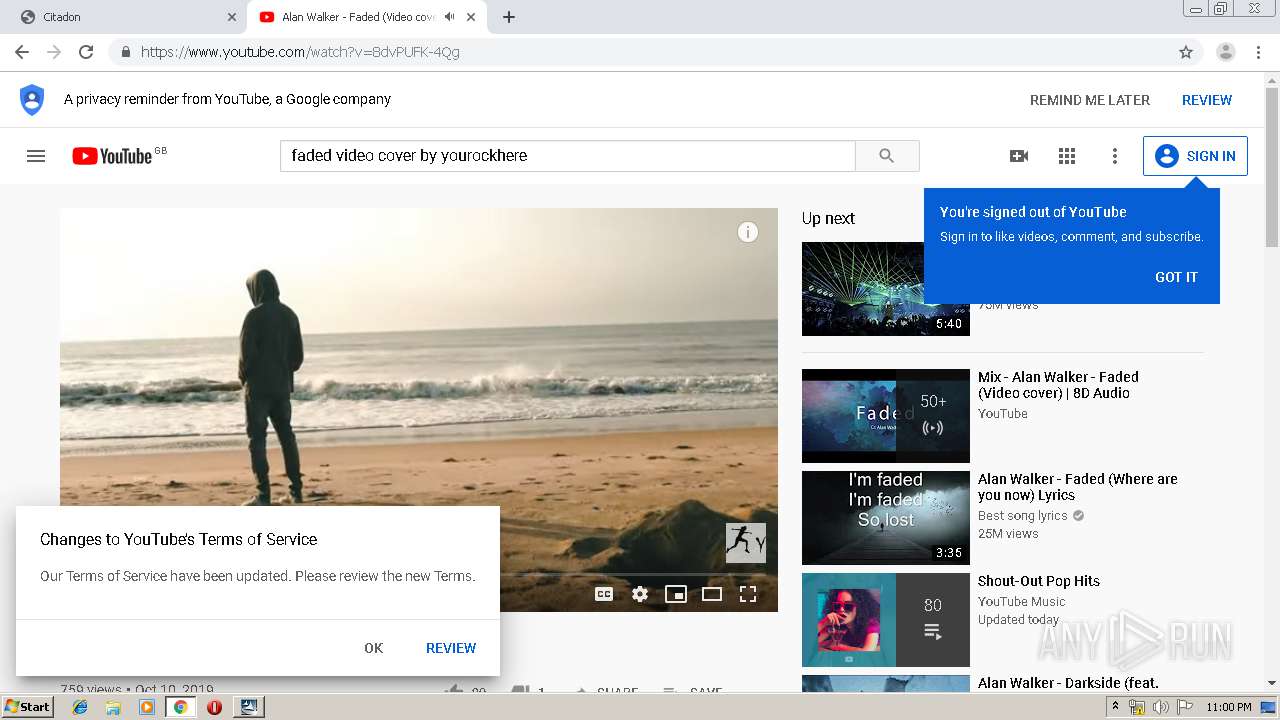Open the player settings gear
The image size is (1280, 720).
pyautogui.click(x=640, y=594)
